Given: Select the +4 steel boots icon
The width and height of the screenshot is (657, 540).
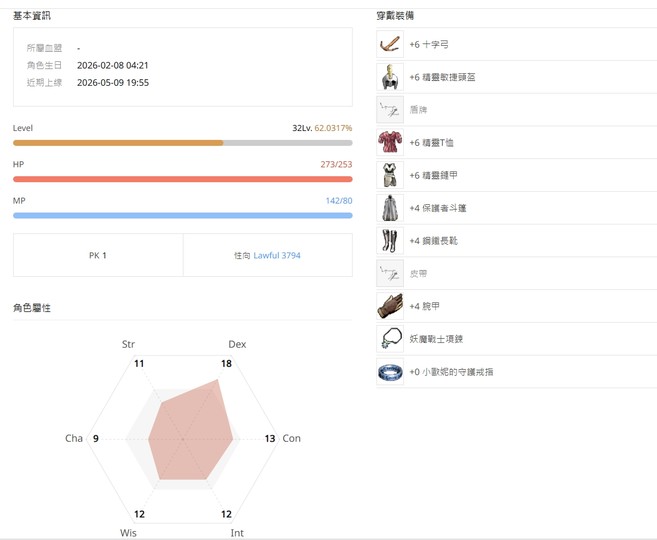Looking at the screenshot, I should [x=390, y=240].
